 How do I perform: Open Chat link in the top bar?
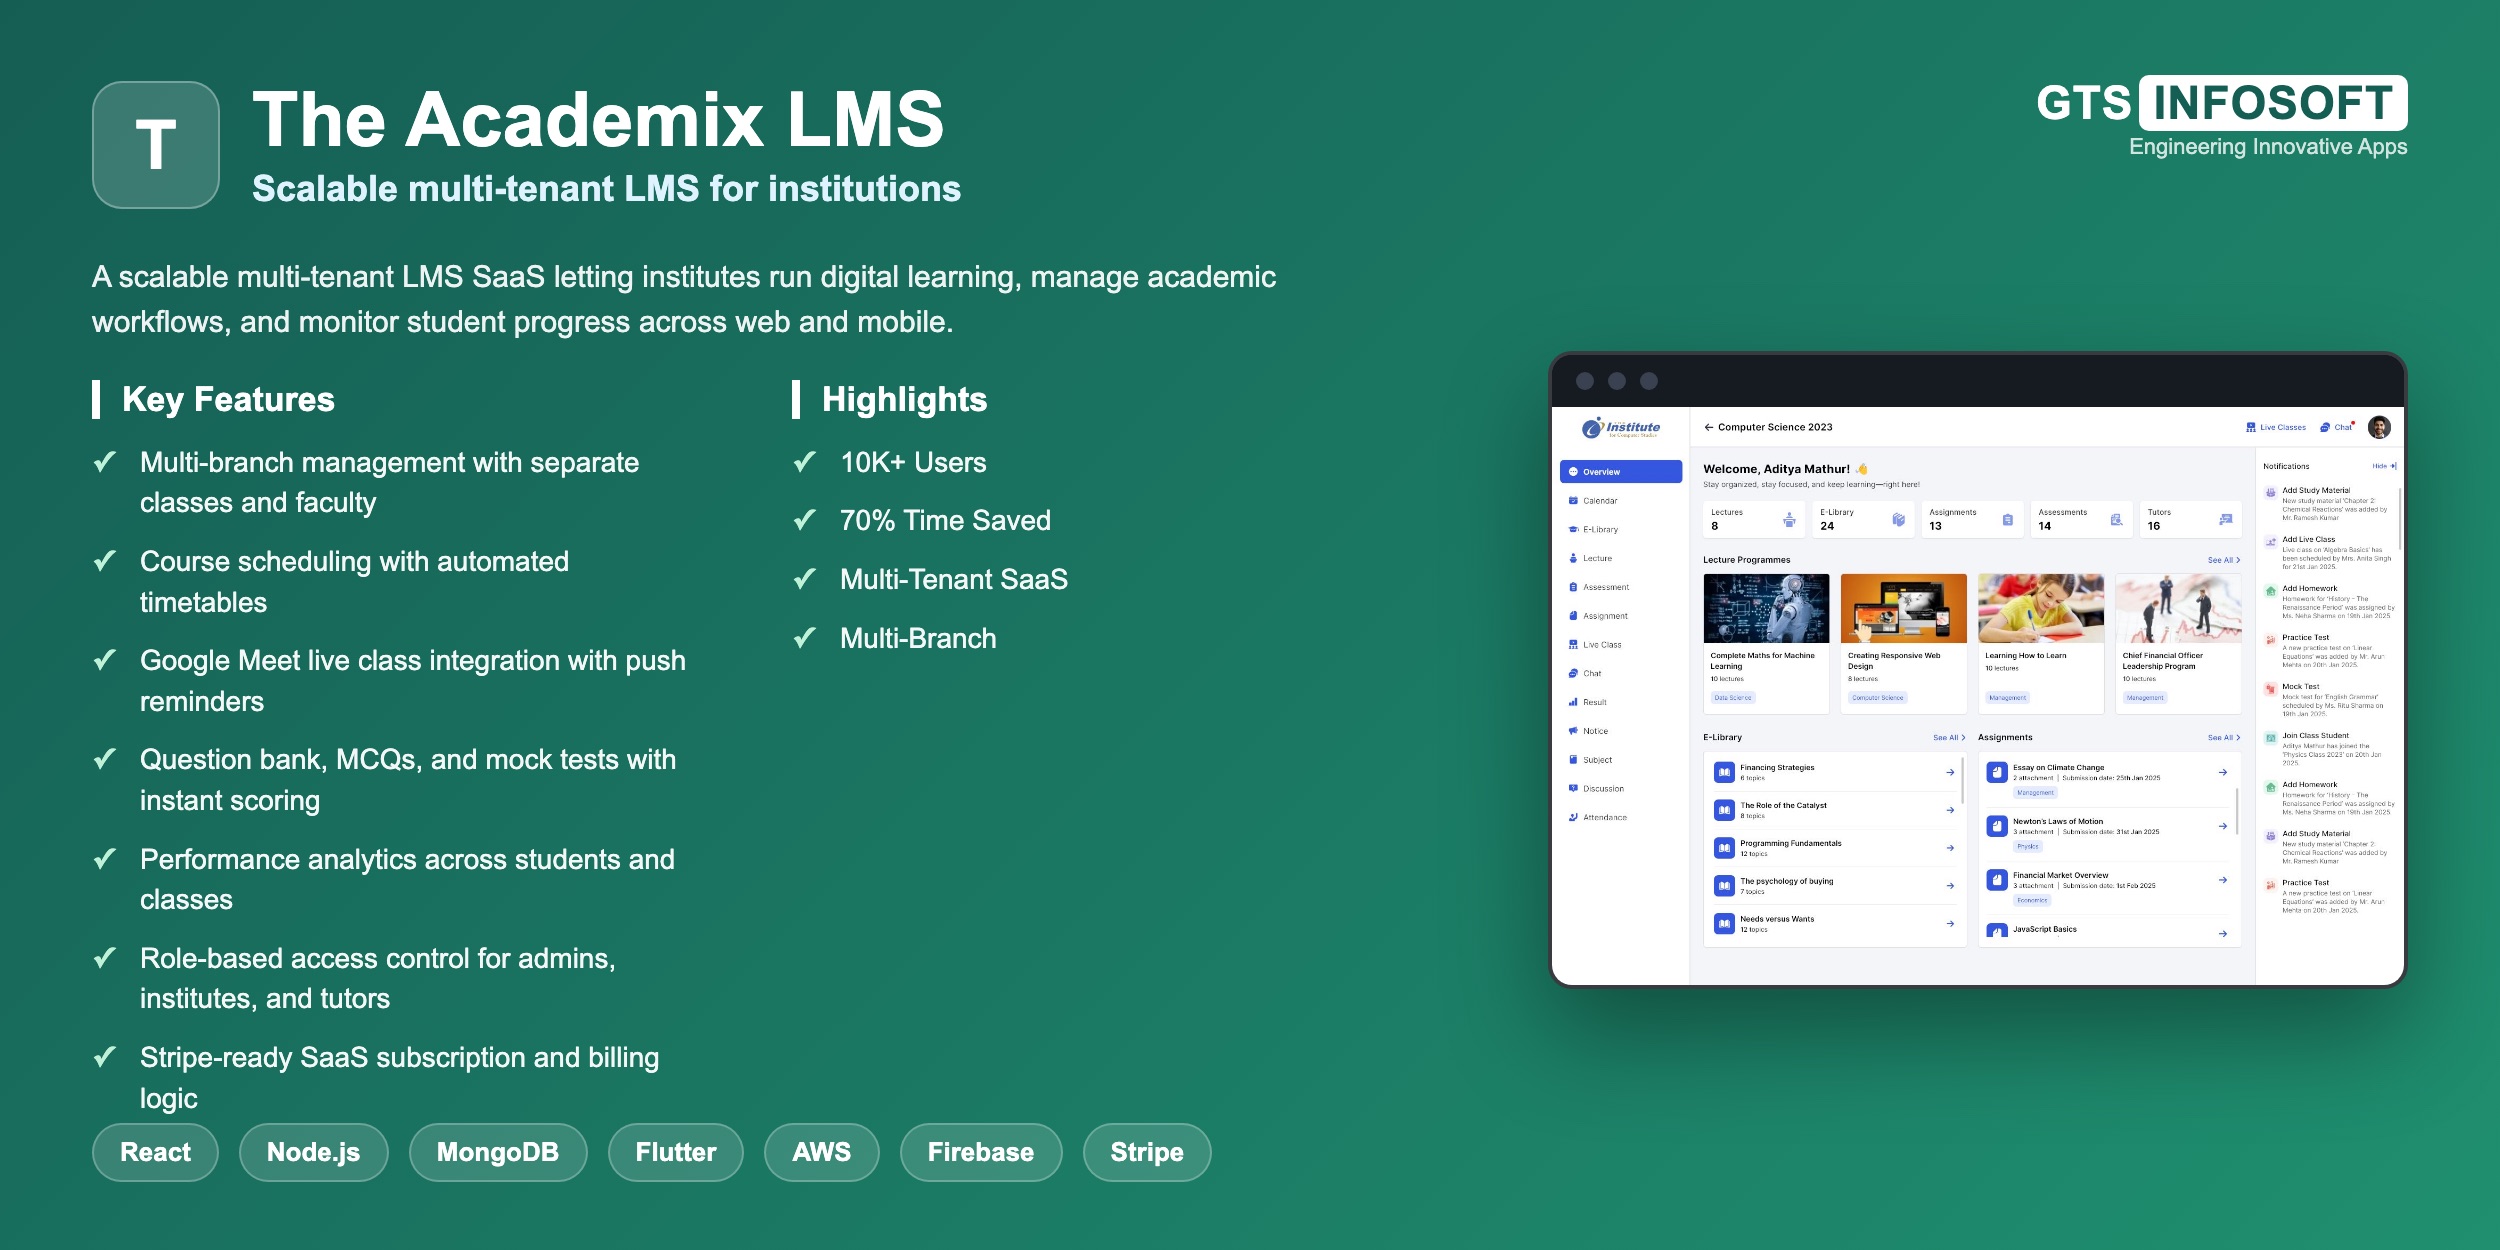click(2337, 427)
